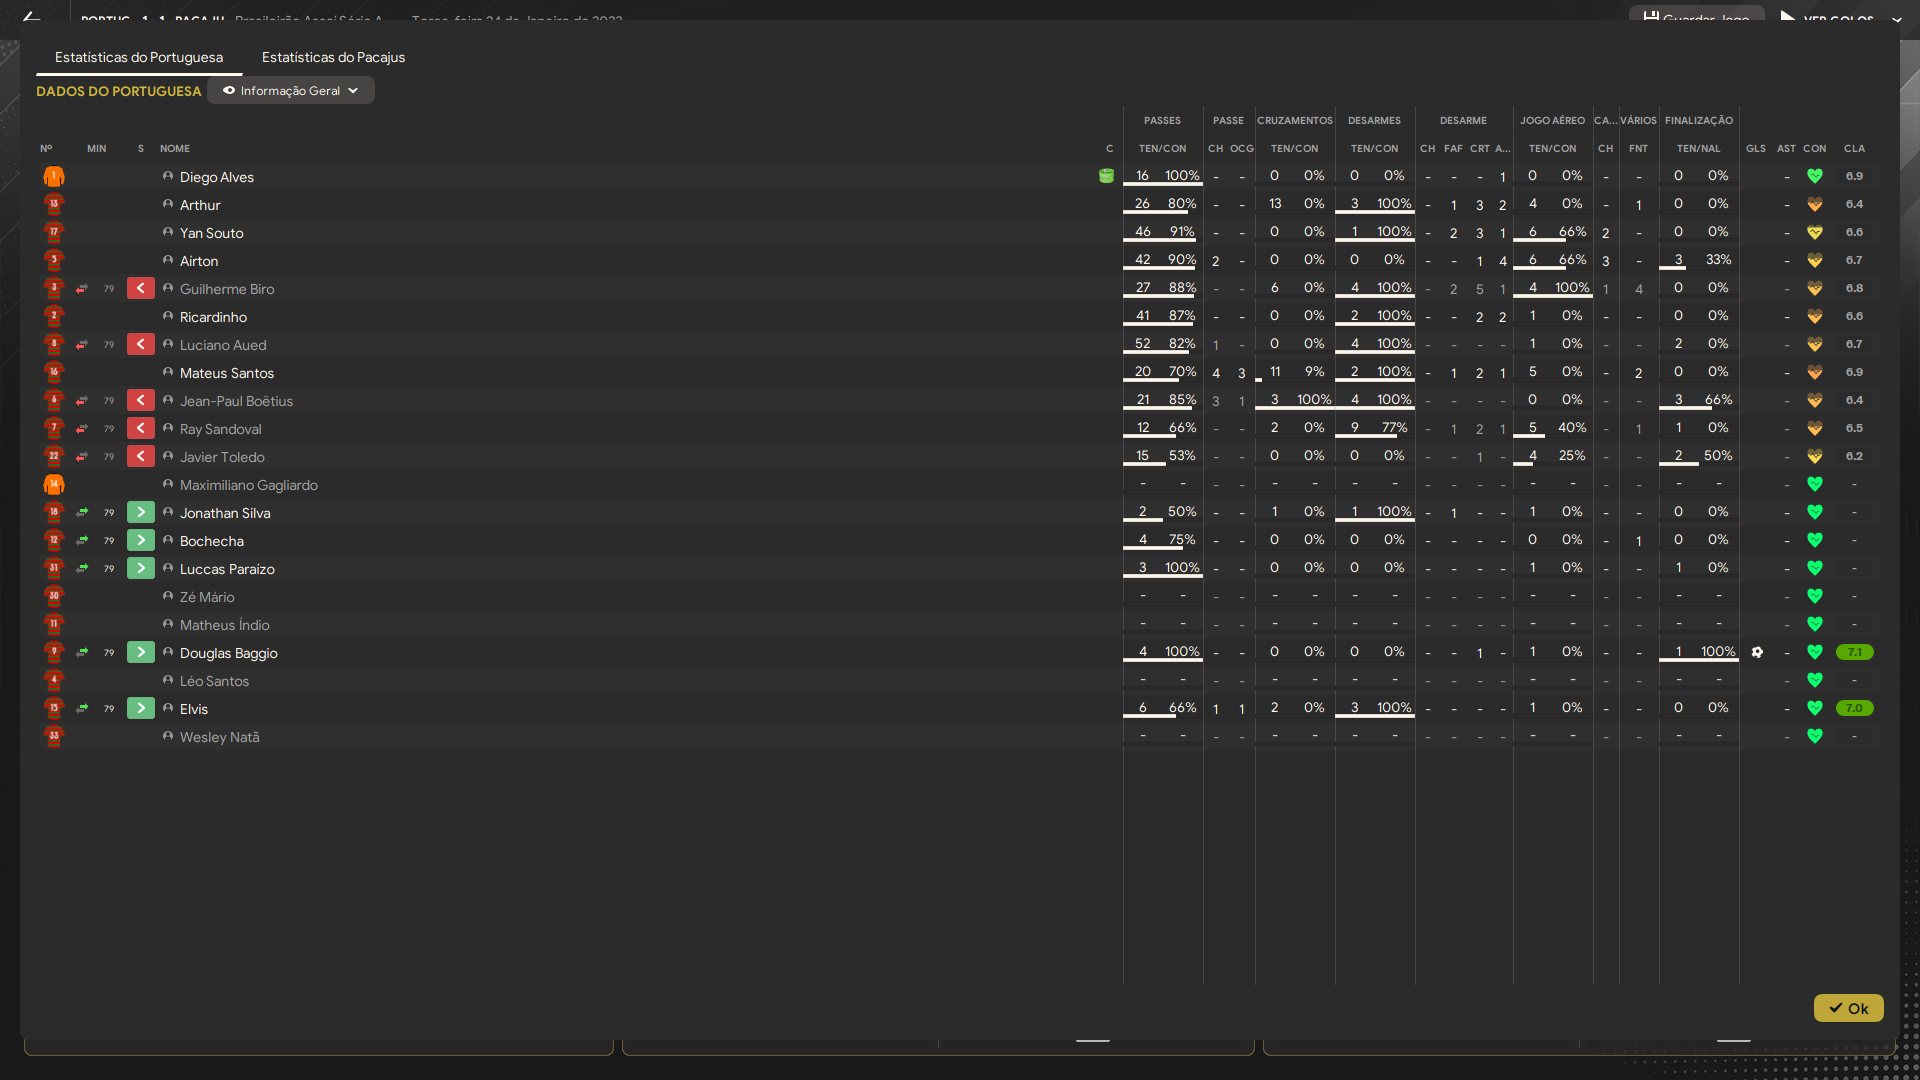The image size is (1920, 1080).
Task: Click the green swap icon beside Jonathan Silva
Action: 82,513
